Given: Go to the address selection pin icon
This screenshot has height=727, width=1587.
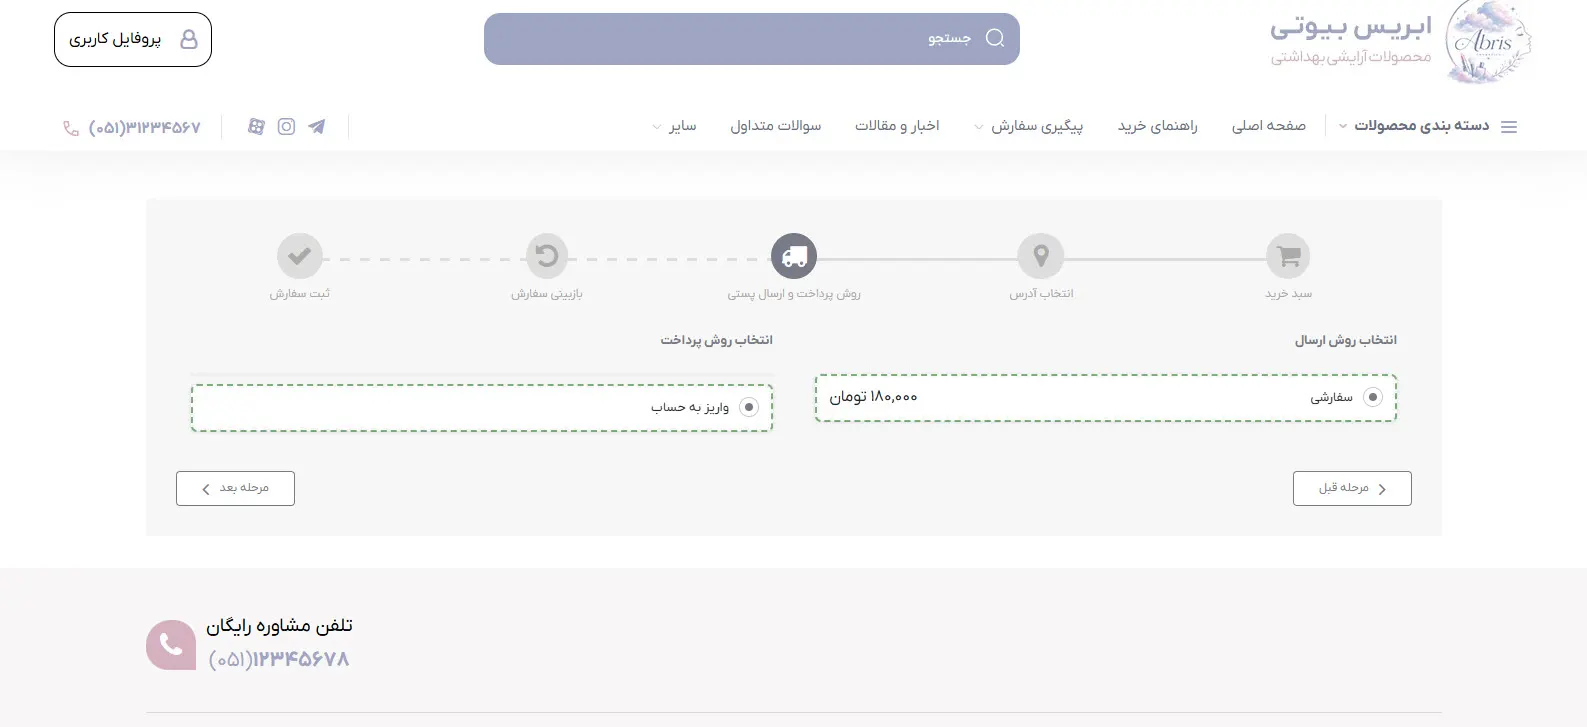Looking at the screenshot, I should pyautogui.click(x=1041, y=257).
